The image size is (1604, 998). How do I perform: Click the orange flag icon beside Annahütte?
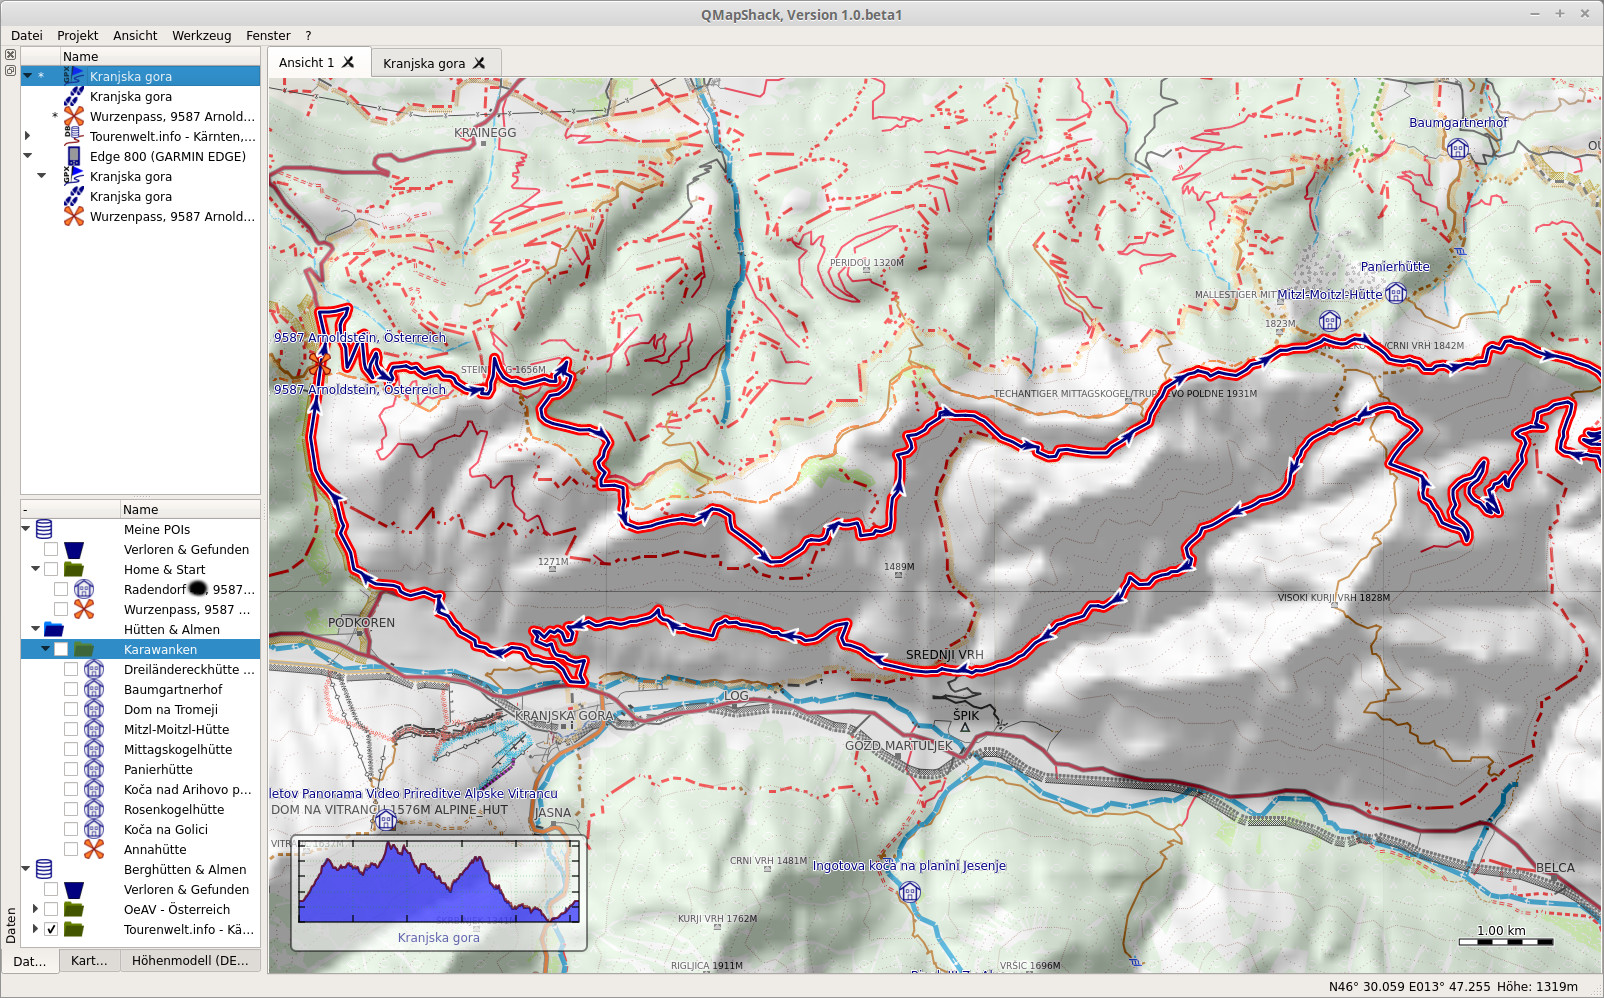[94, 849]
